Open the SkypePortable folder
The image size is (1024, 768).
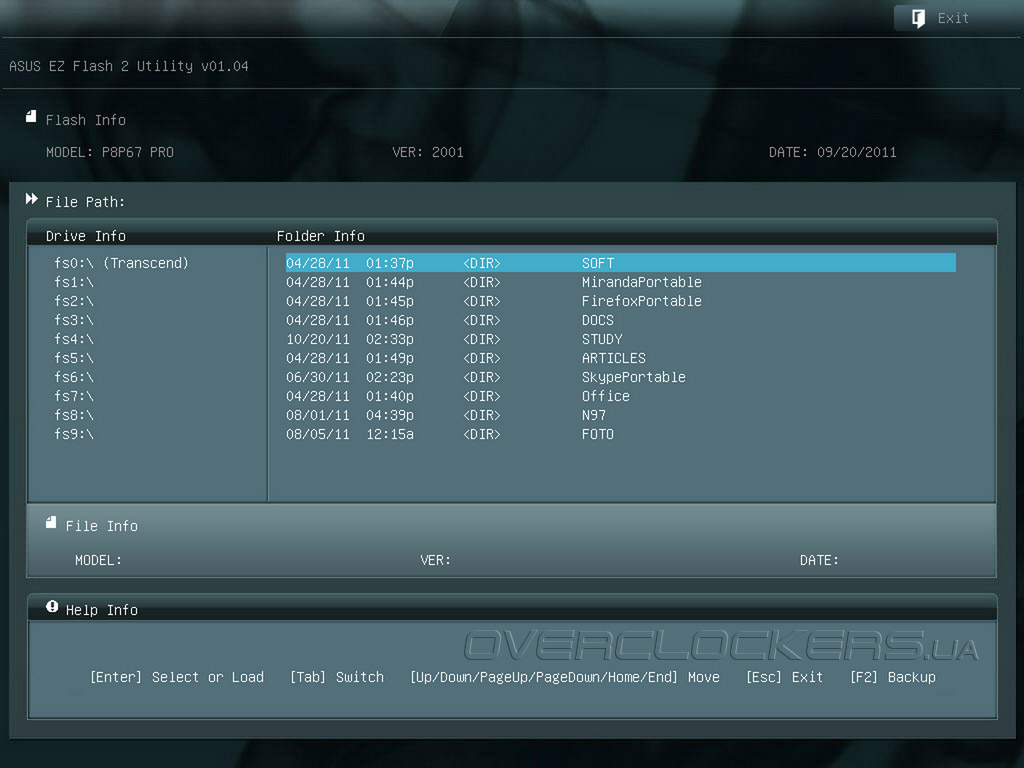620,377
